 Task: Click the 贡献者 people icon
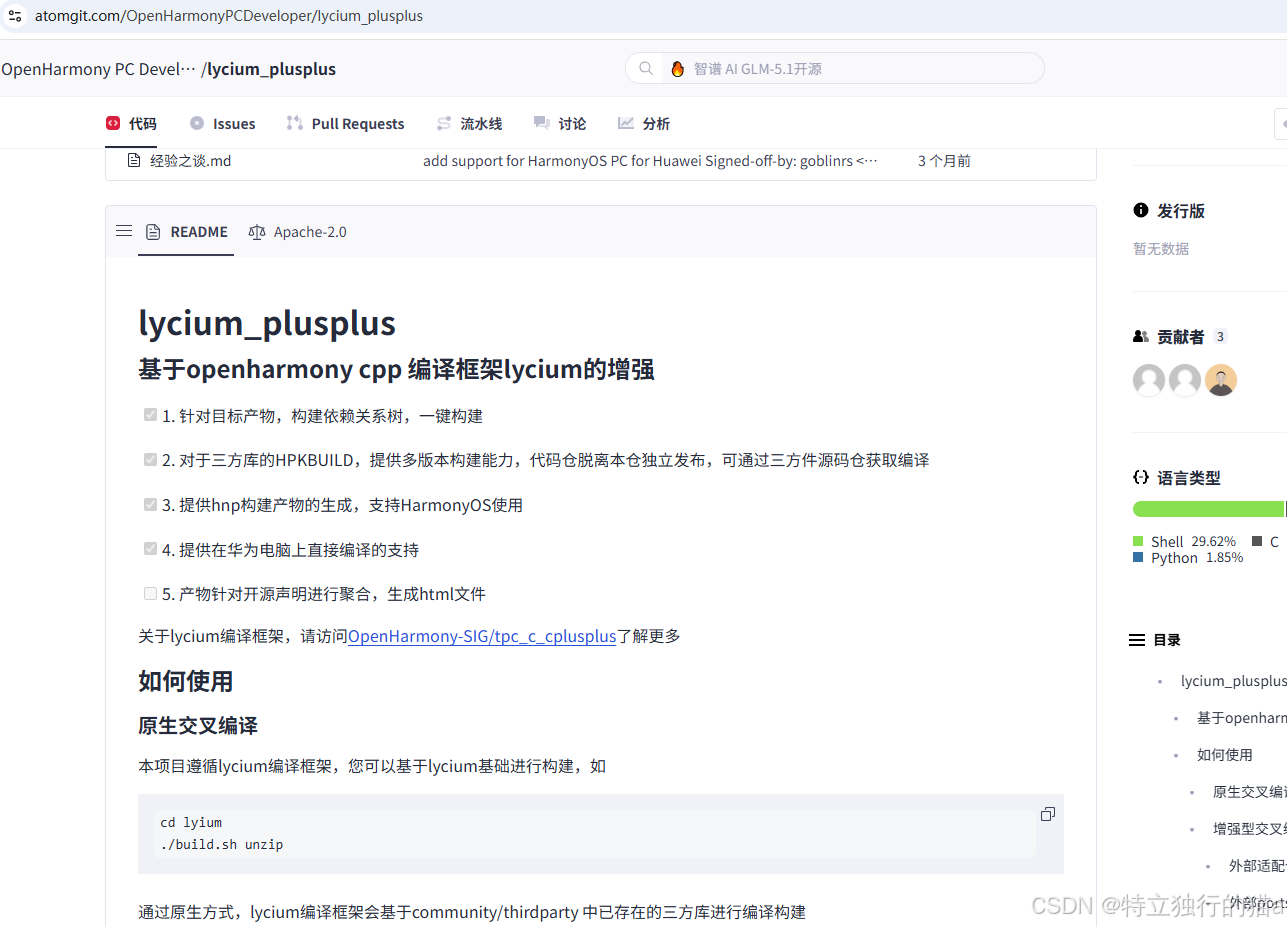(1141, 337)
